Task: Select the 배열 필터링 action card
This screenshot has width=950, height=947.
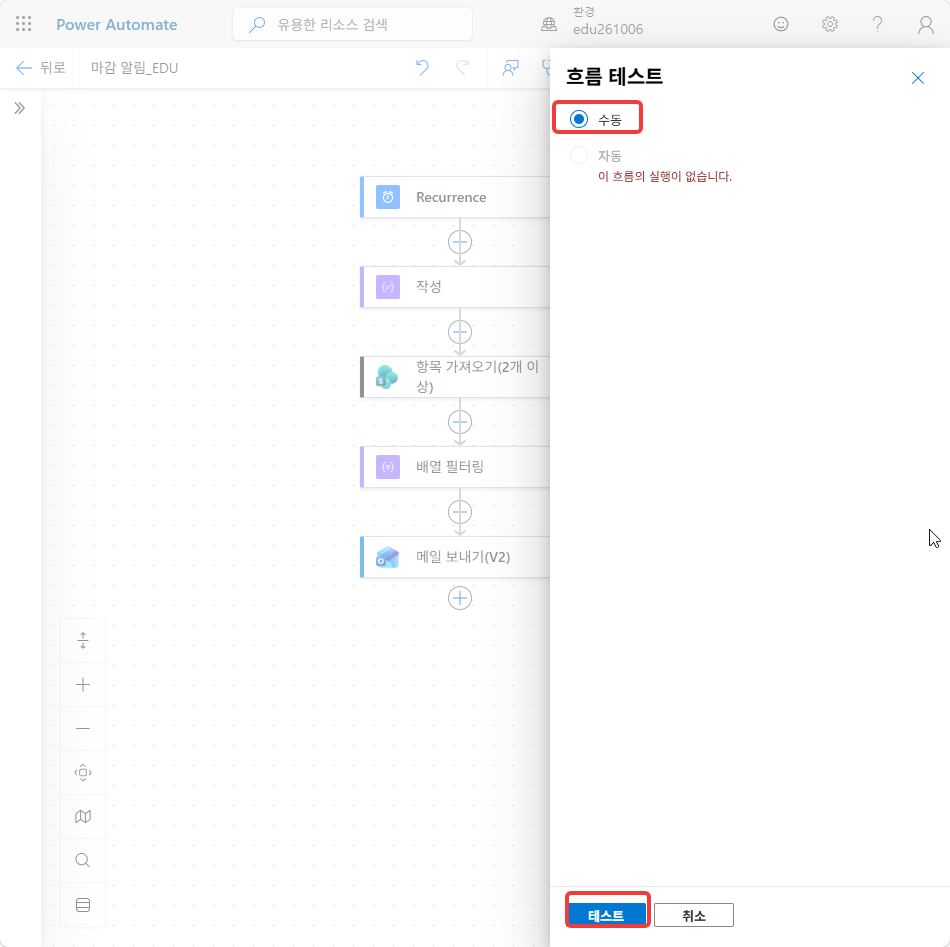Action: coord(455,467)
